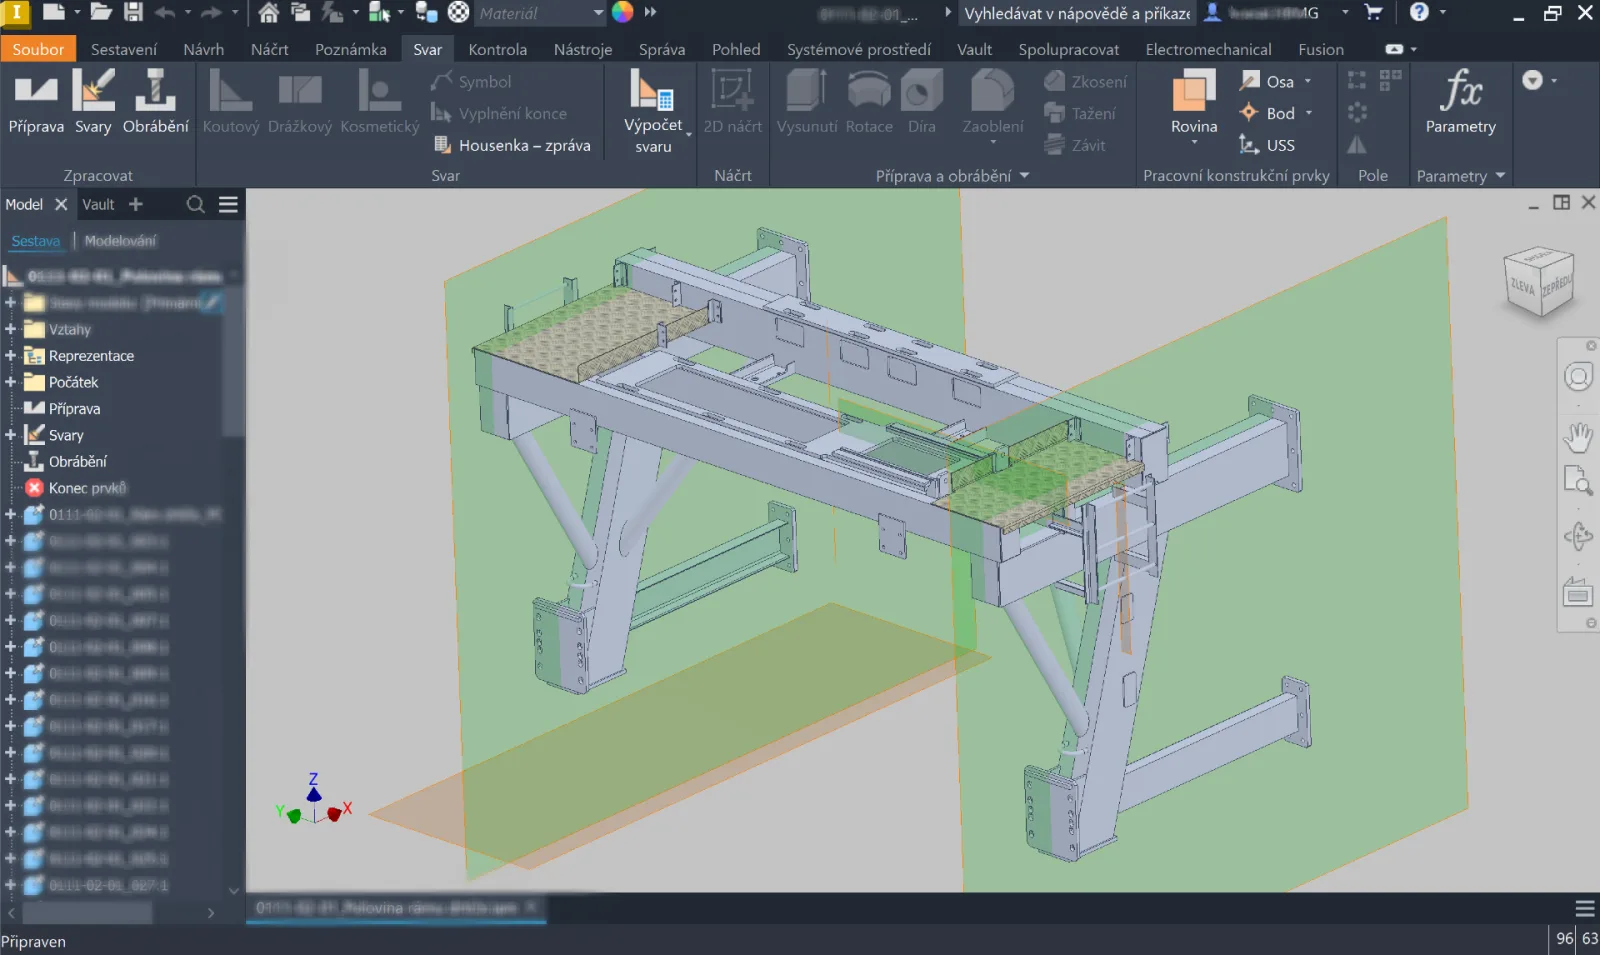
Task: Click the ViewCube in the viewport
Action: click(x=1539, y=282)
